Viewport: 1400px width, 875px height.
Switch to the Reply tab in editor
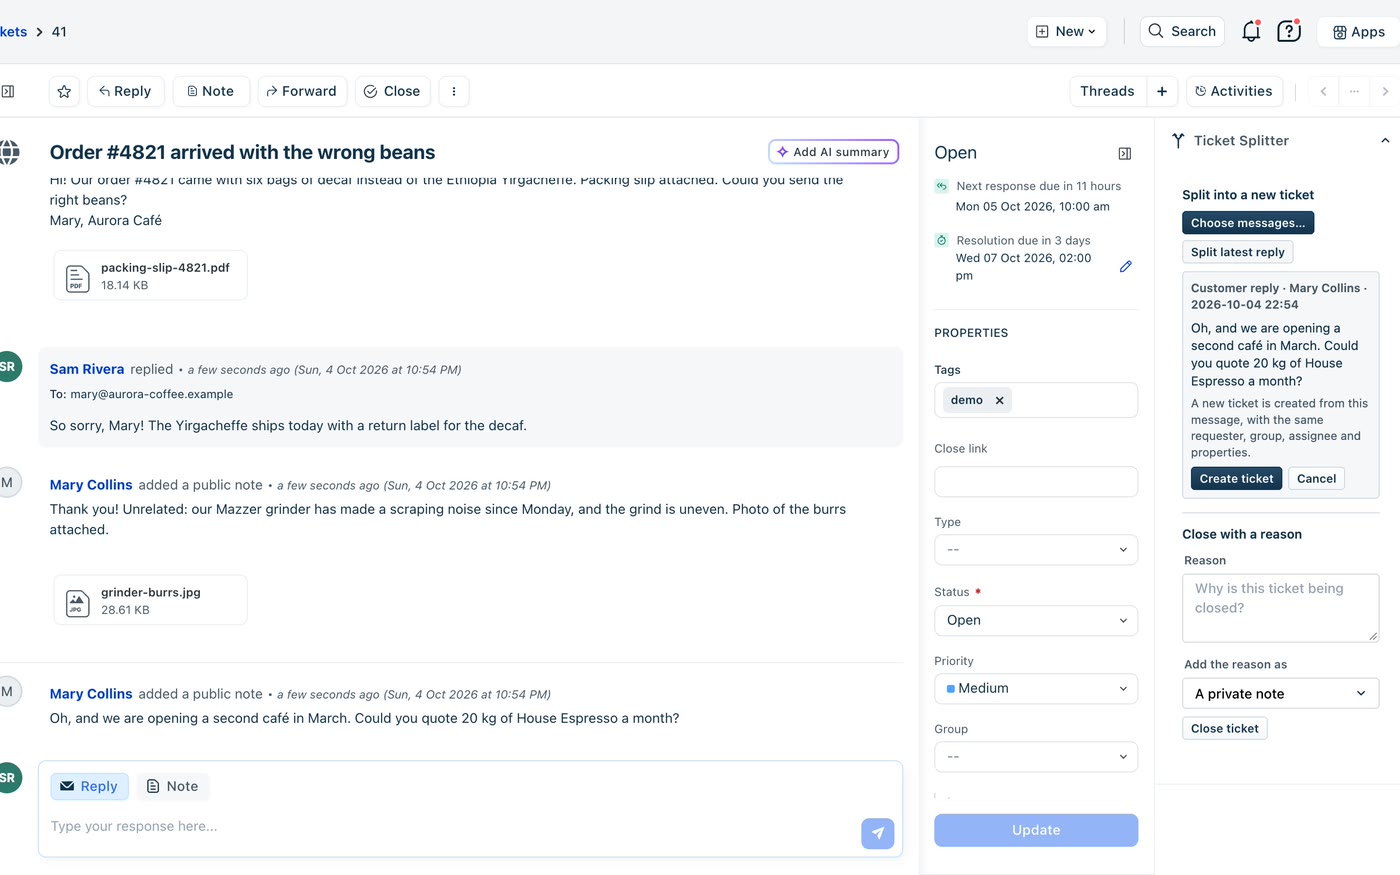tap(90, 786)
